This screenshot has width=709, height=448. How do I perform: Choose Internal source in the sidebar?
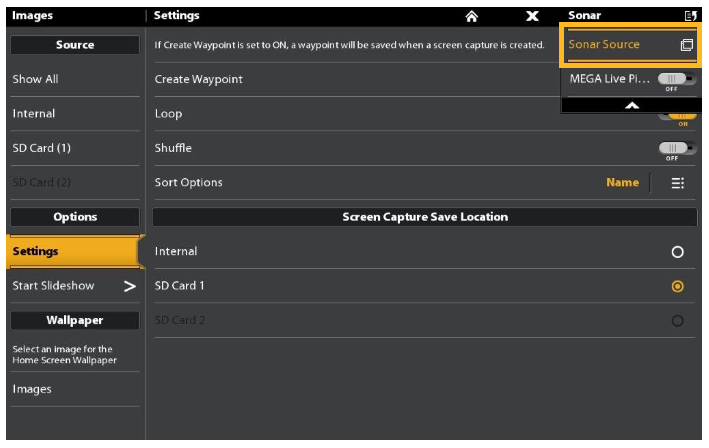pos(72,113)
